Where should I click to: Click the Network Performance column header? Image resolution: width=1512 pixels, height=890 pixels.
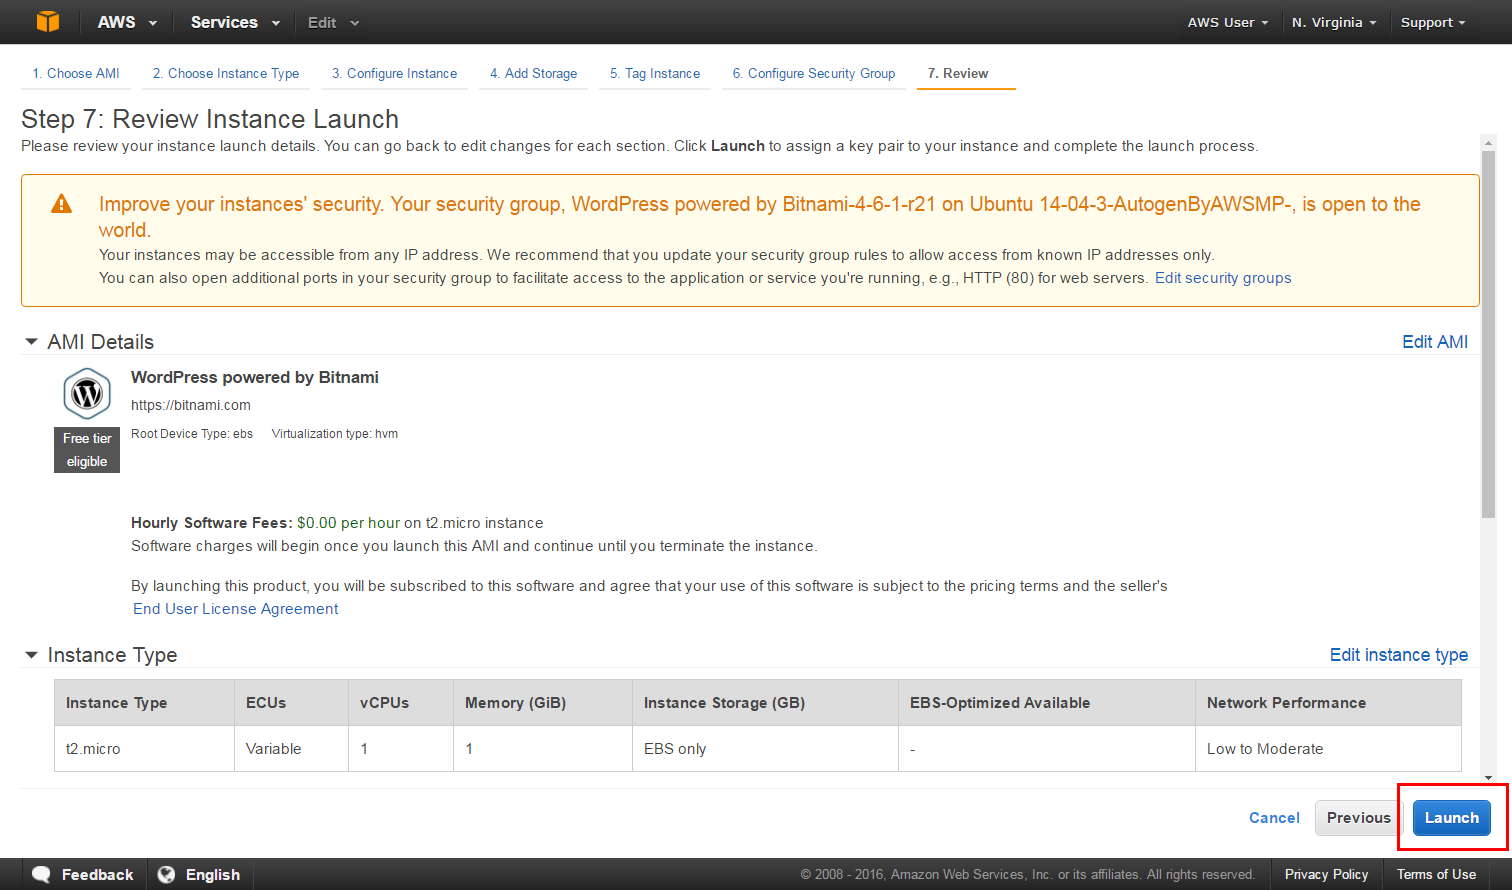click(1328, 703)
